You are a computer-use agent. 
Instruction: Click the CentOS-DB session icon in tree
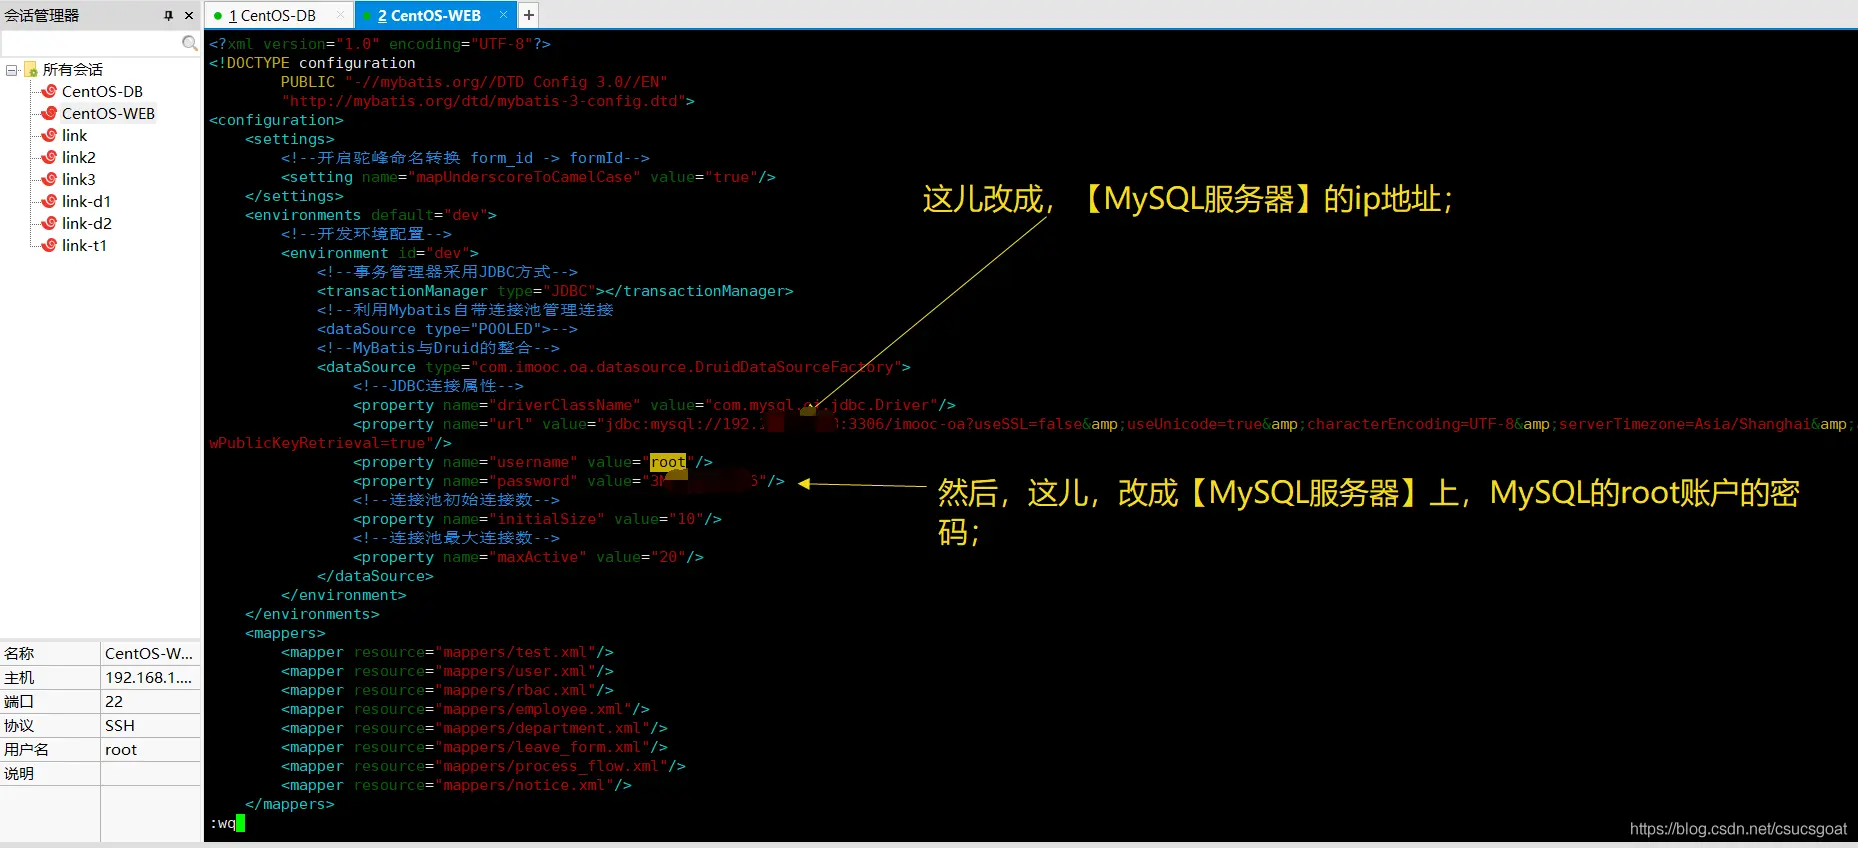pos(49,91)
